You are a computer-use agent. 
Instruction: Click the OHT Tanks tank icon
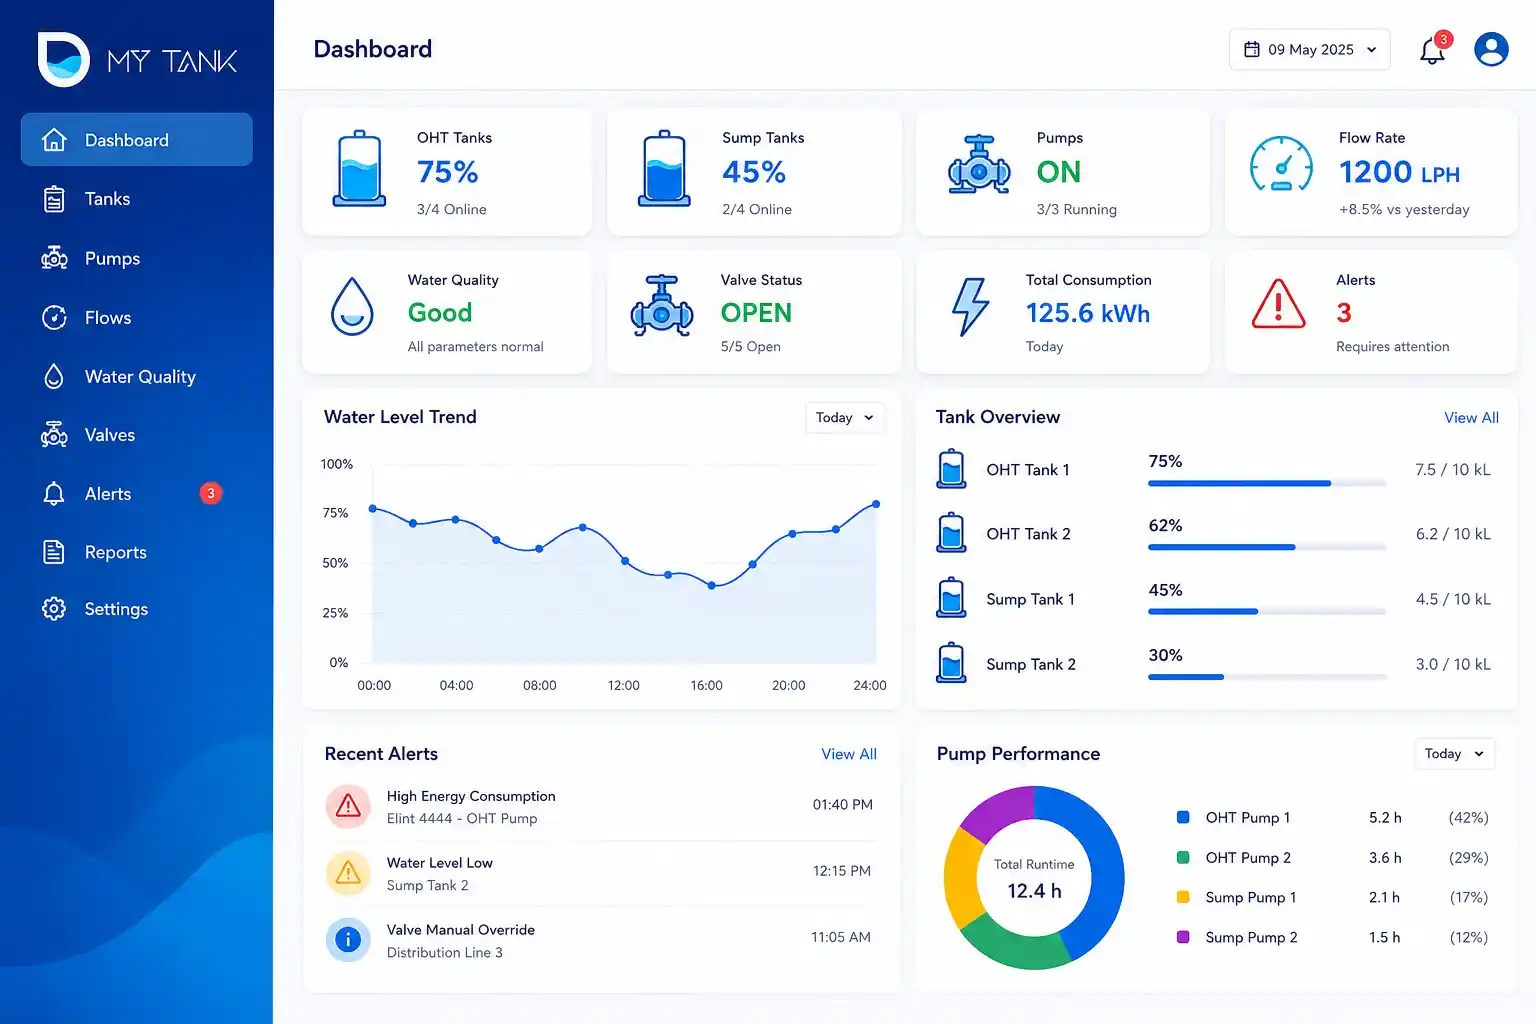tap(359, 169)
